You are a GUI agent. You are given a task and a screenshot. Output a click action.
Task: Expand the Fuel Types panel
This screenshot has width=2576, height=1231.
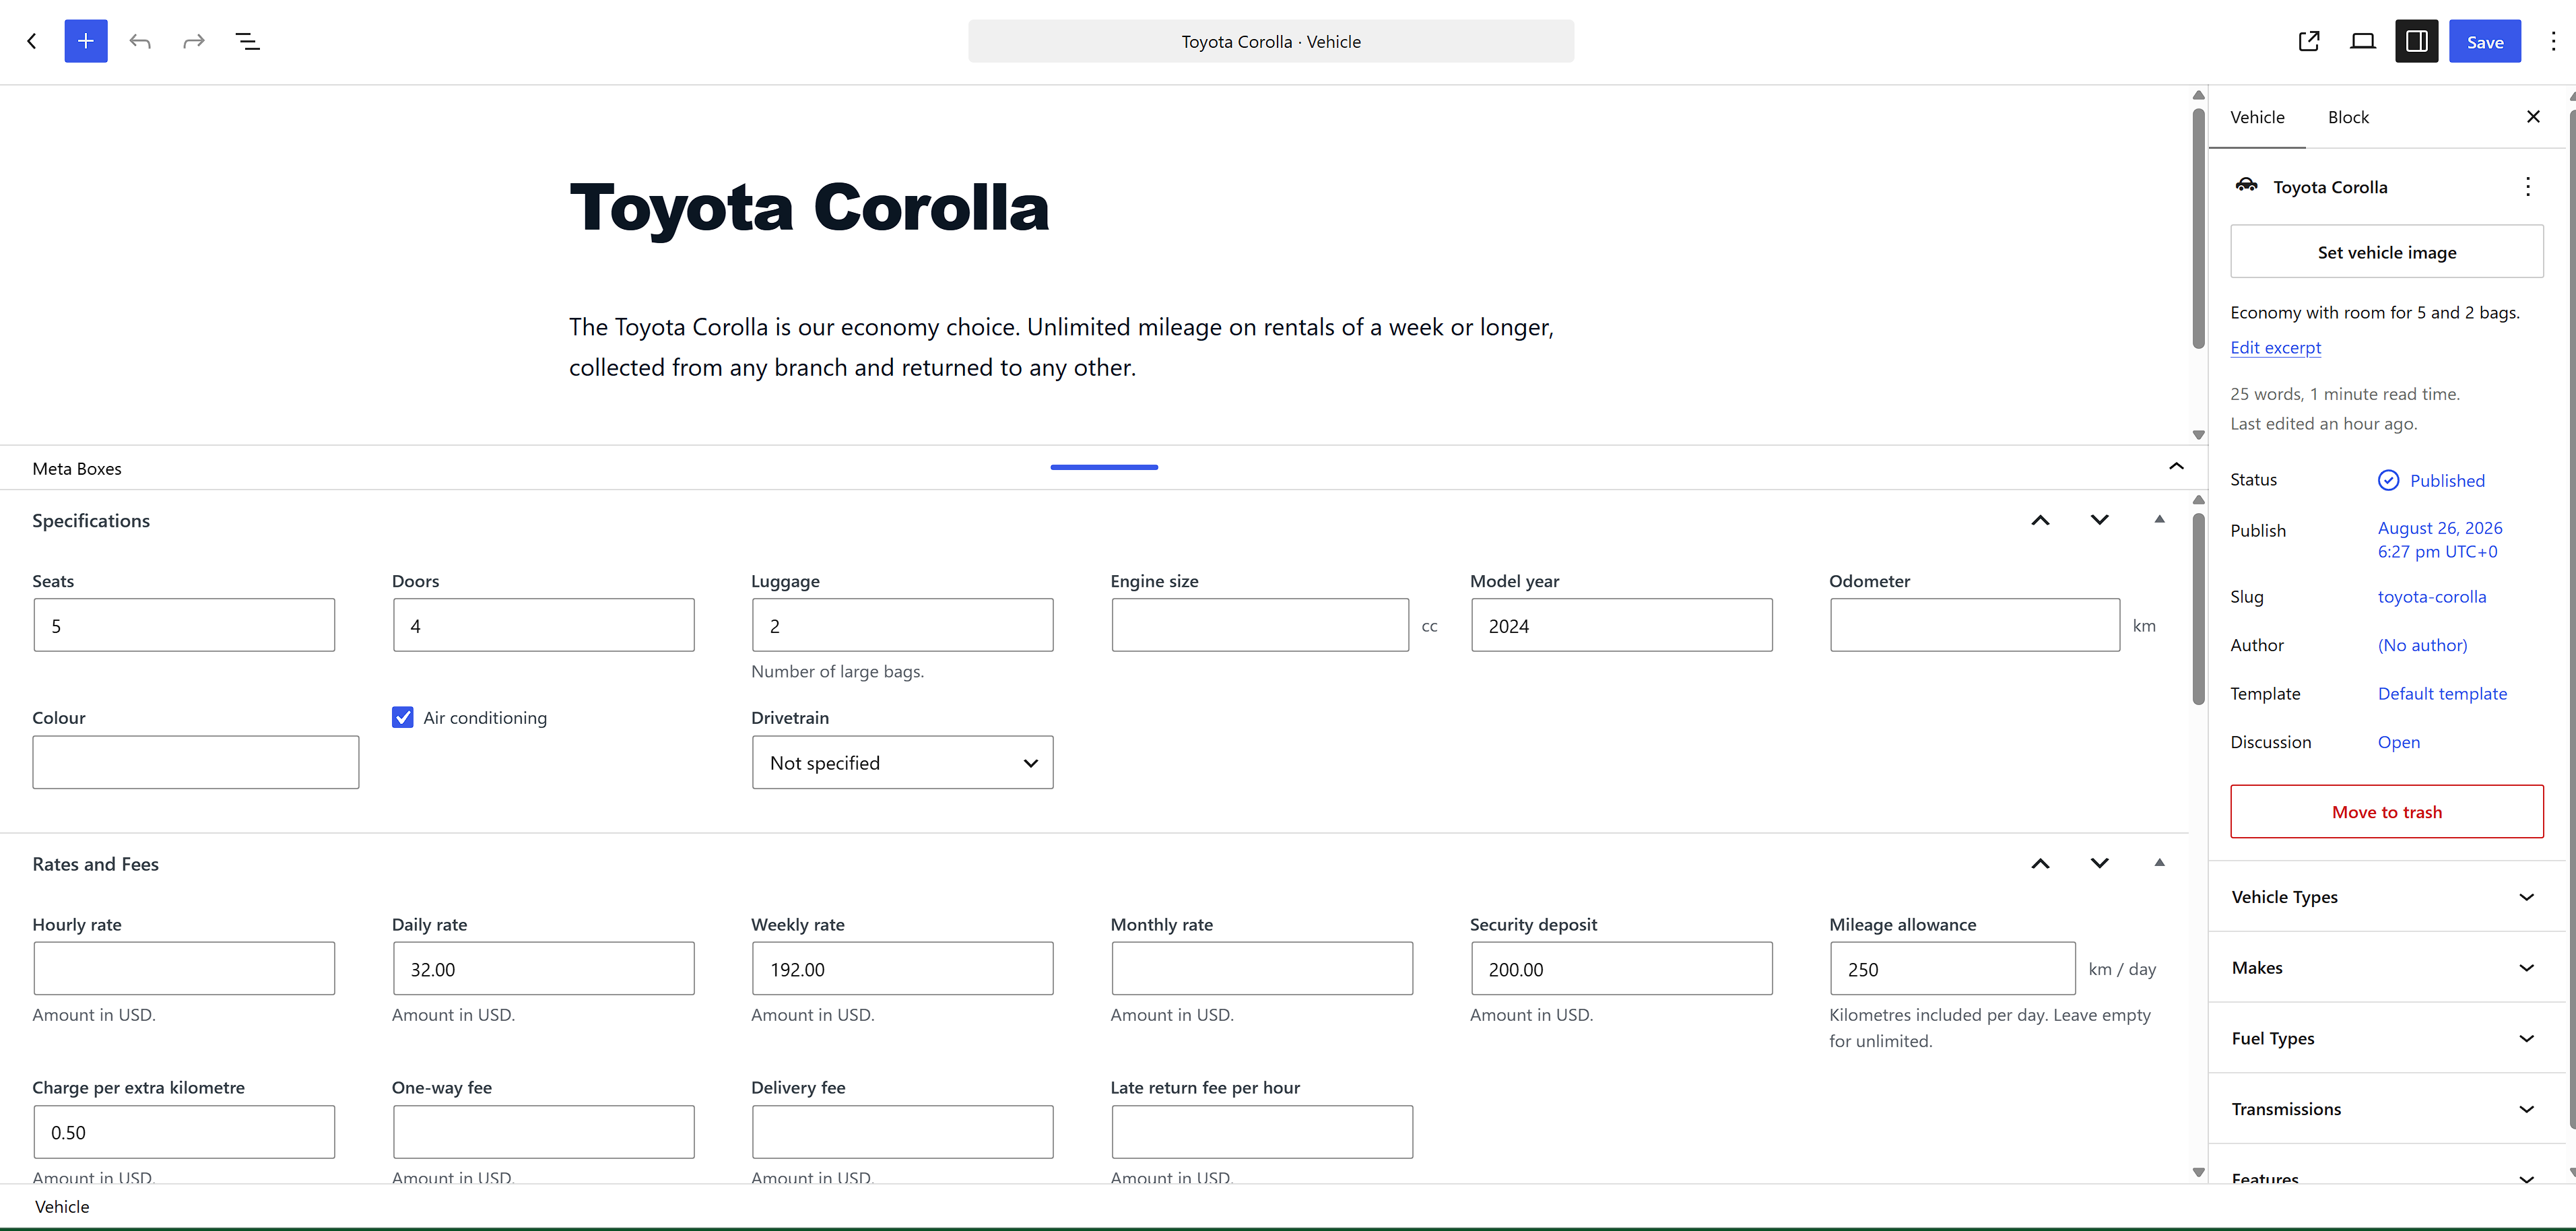2387,1038
